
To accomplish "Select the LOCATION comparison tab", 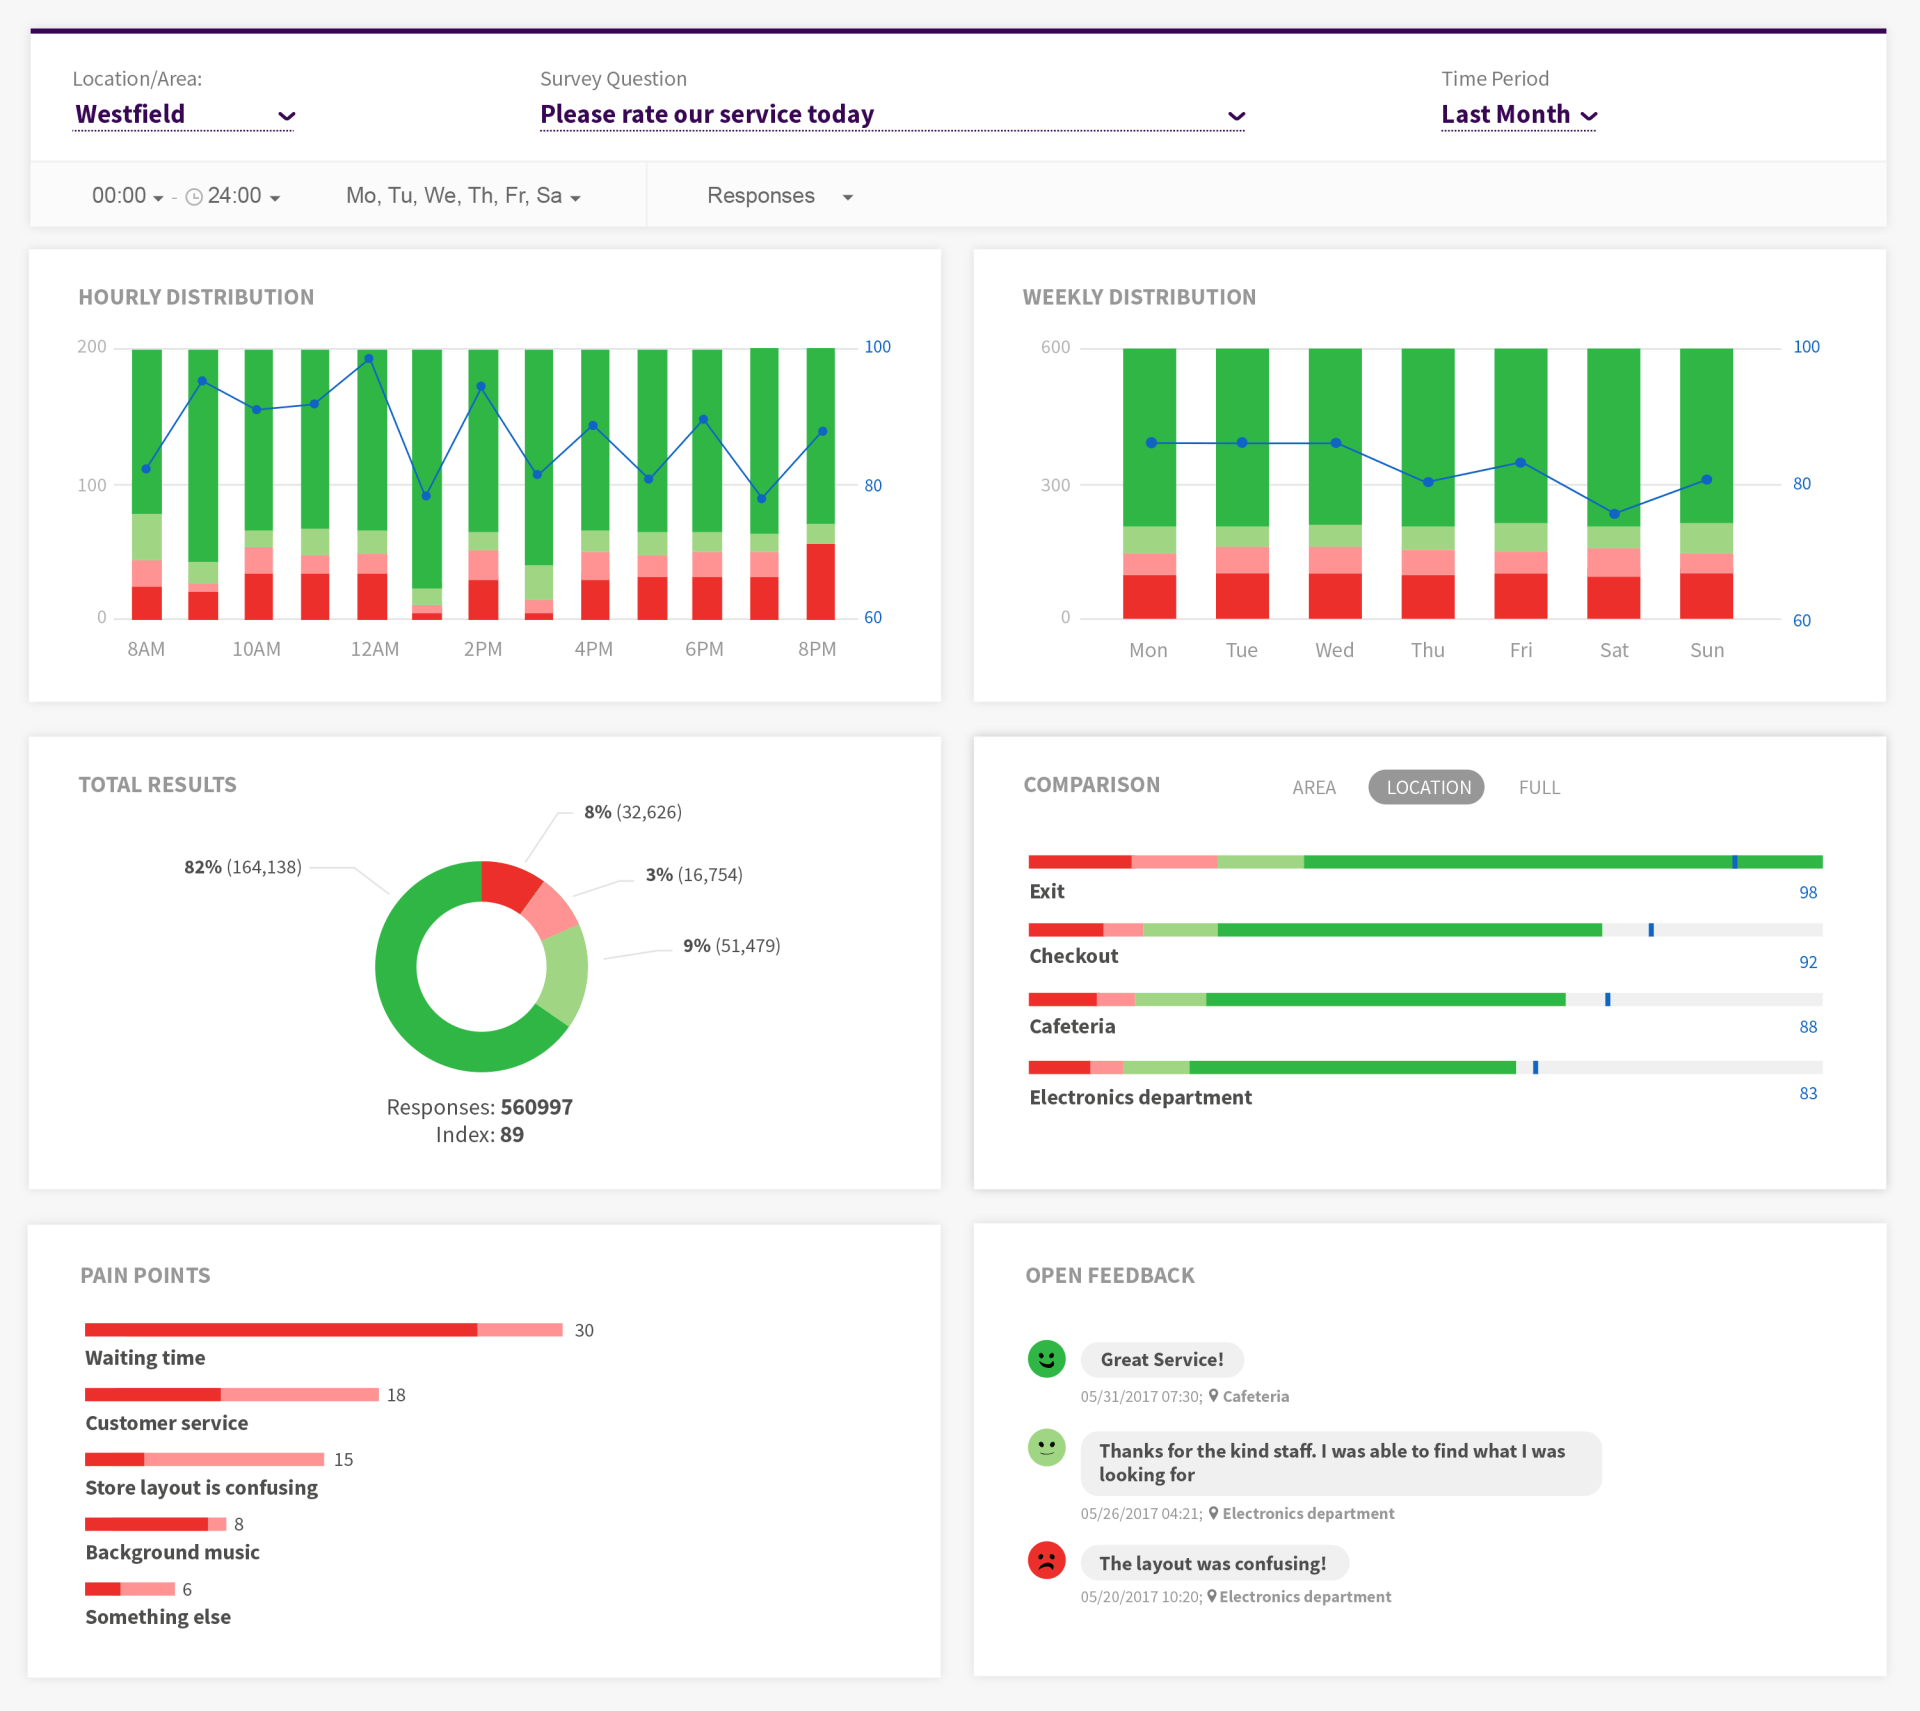I will [1427, 787].
